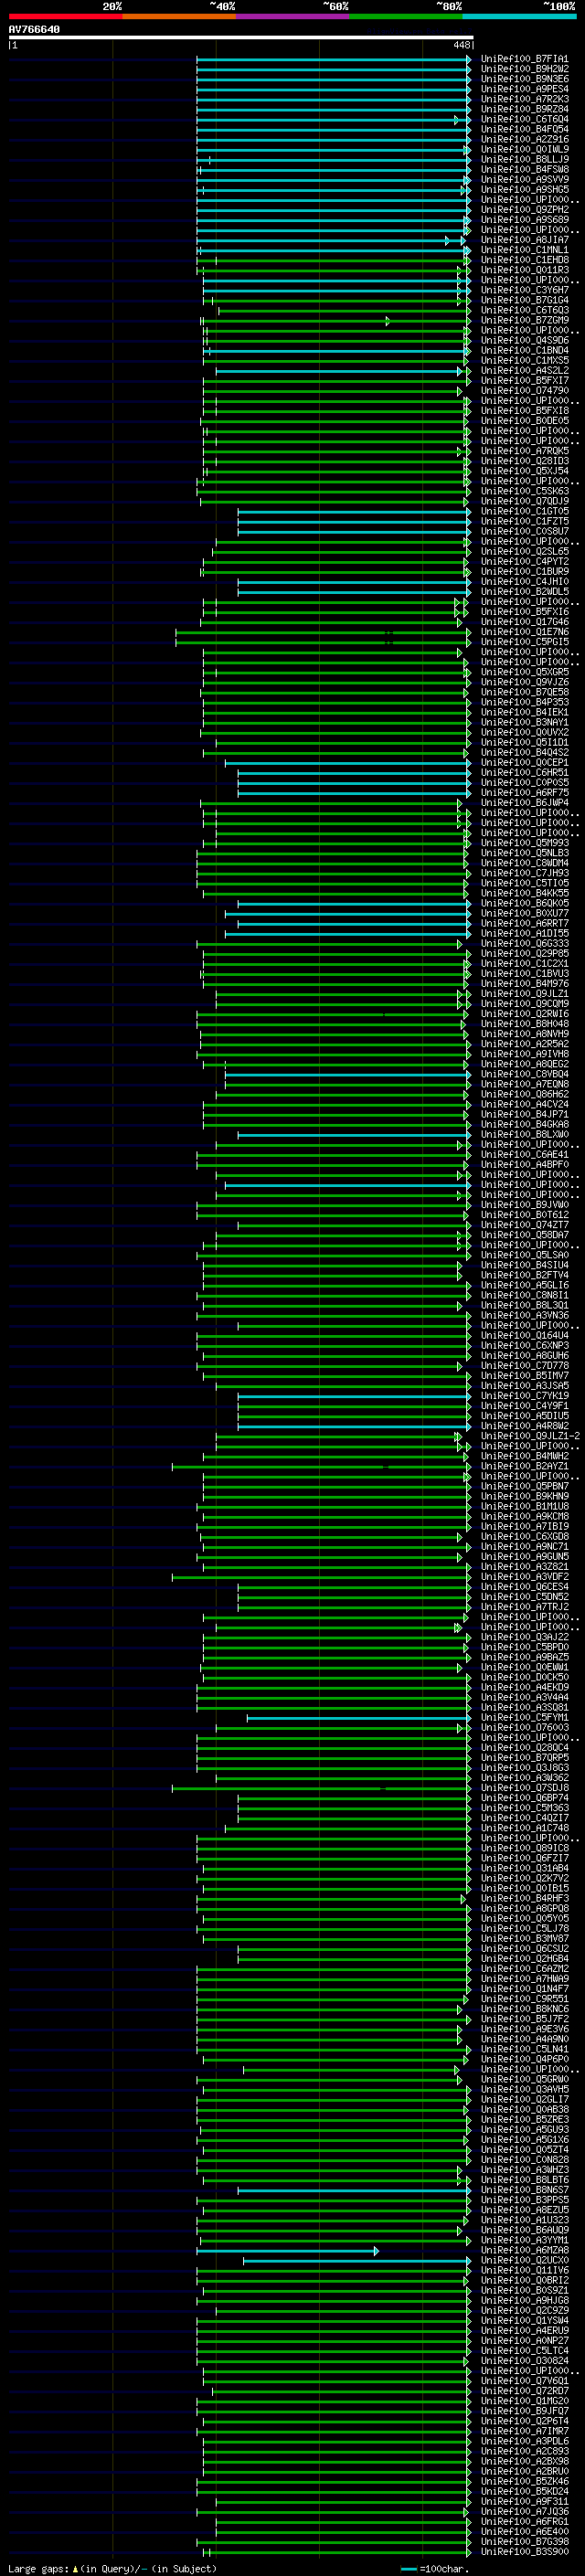Click the UniRef100_Q9VJZ6 label
This screenshot has width=585, height=2576.
tap(524, 683)
